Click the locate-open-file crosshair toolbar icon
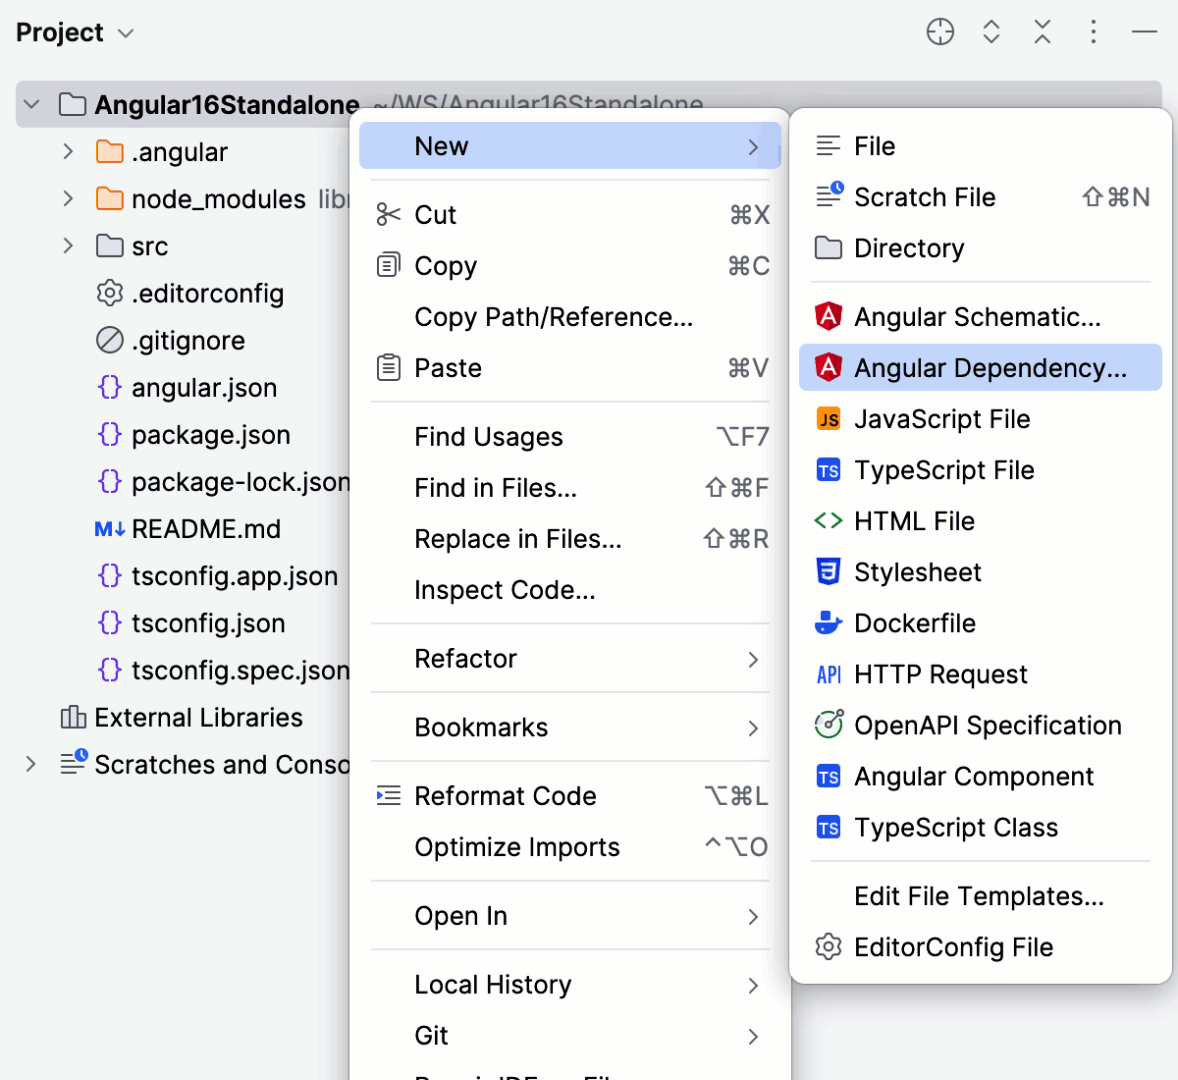This screenshot has height=1080, width=1178. tap(940, 32)
